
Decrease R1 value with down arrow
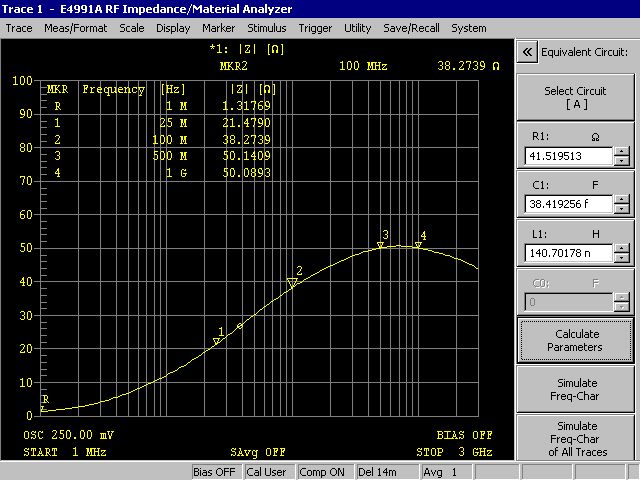click(x=622, y=162)
